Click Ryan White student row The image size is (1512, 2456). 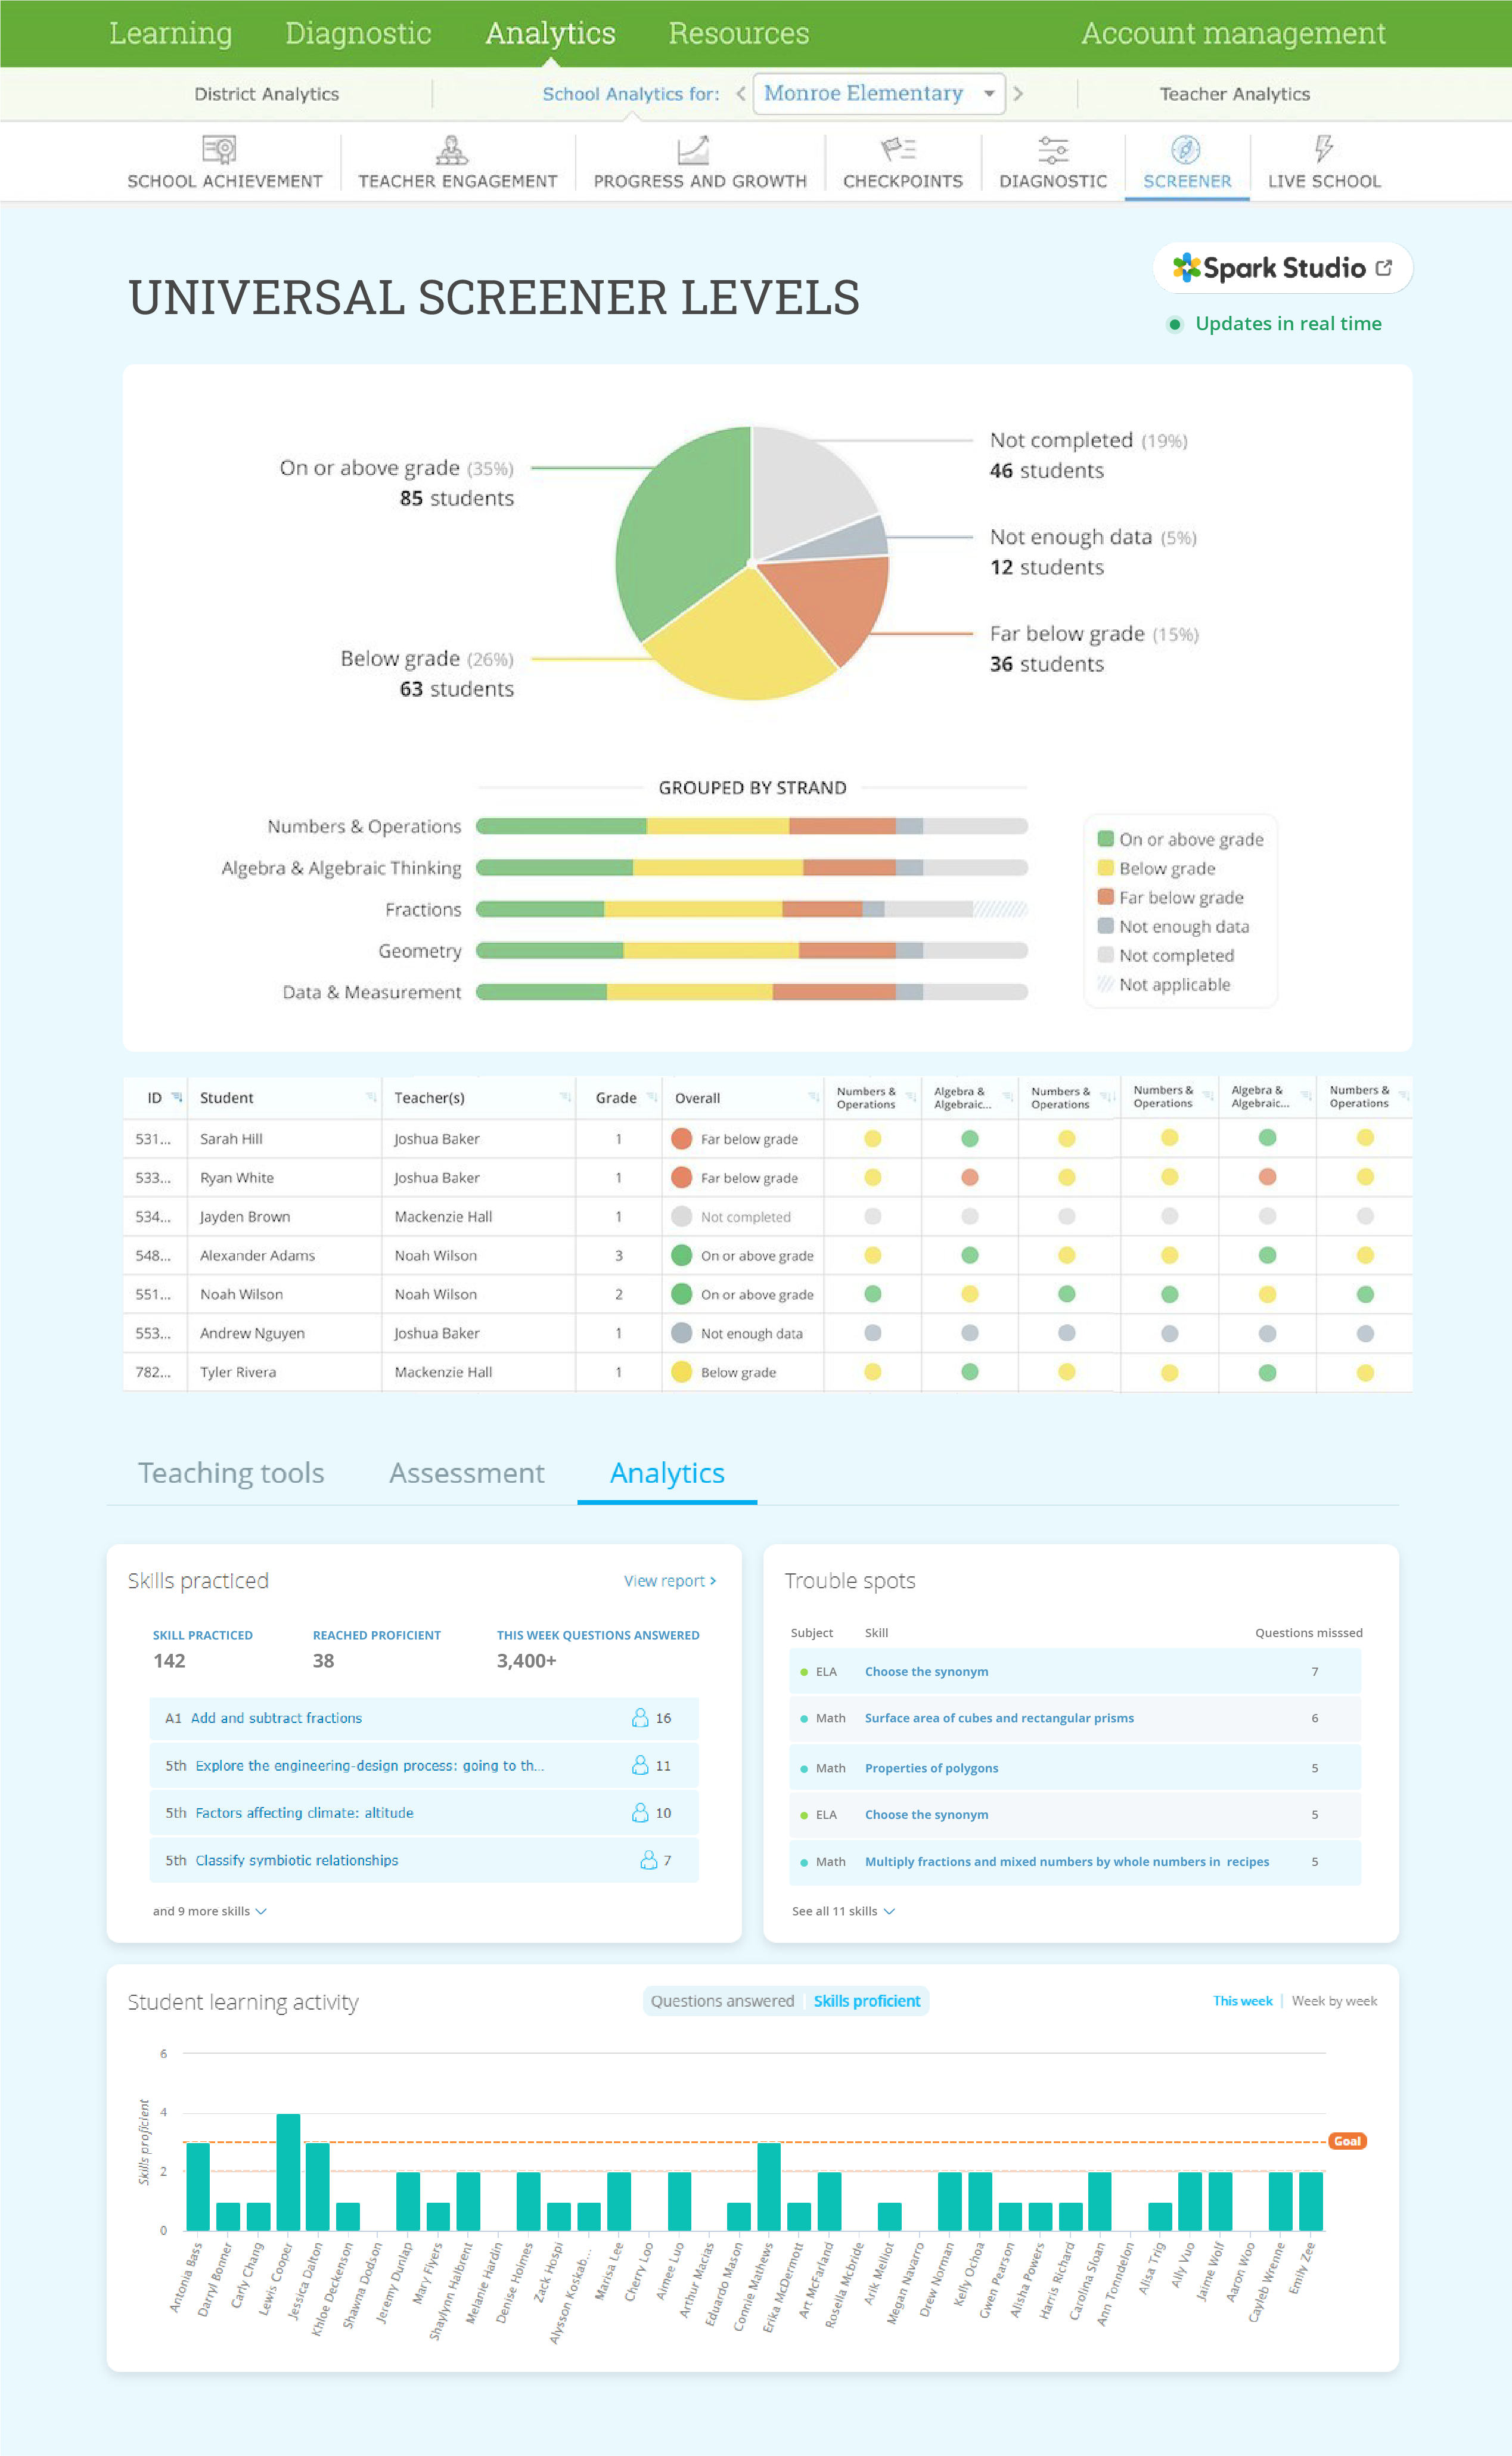pos(767,1177)
